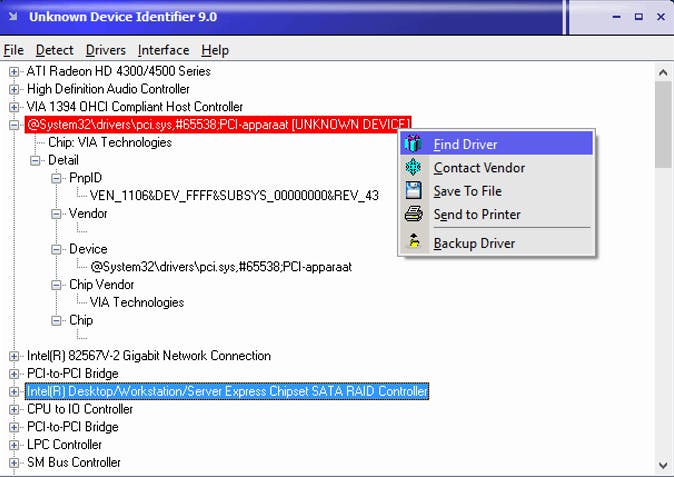Viewport: 674px width, 477px height.
Task: Collapse the Vendor node
Action: point(56,214)
